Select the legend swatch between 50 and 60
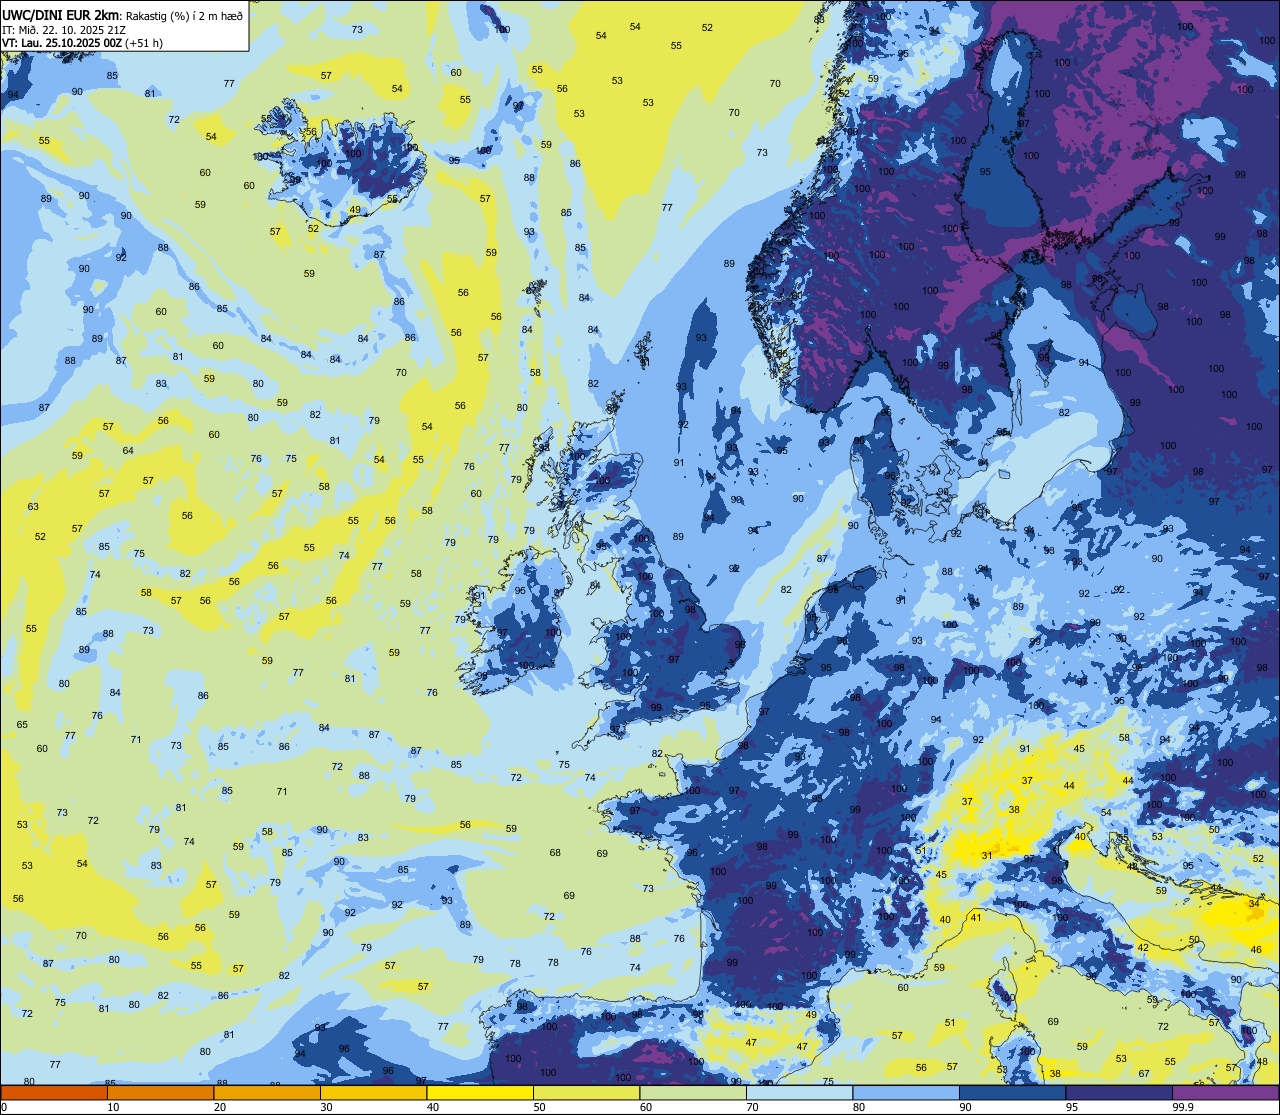 coord(586,1092)
